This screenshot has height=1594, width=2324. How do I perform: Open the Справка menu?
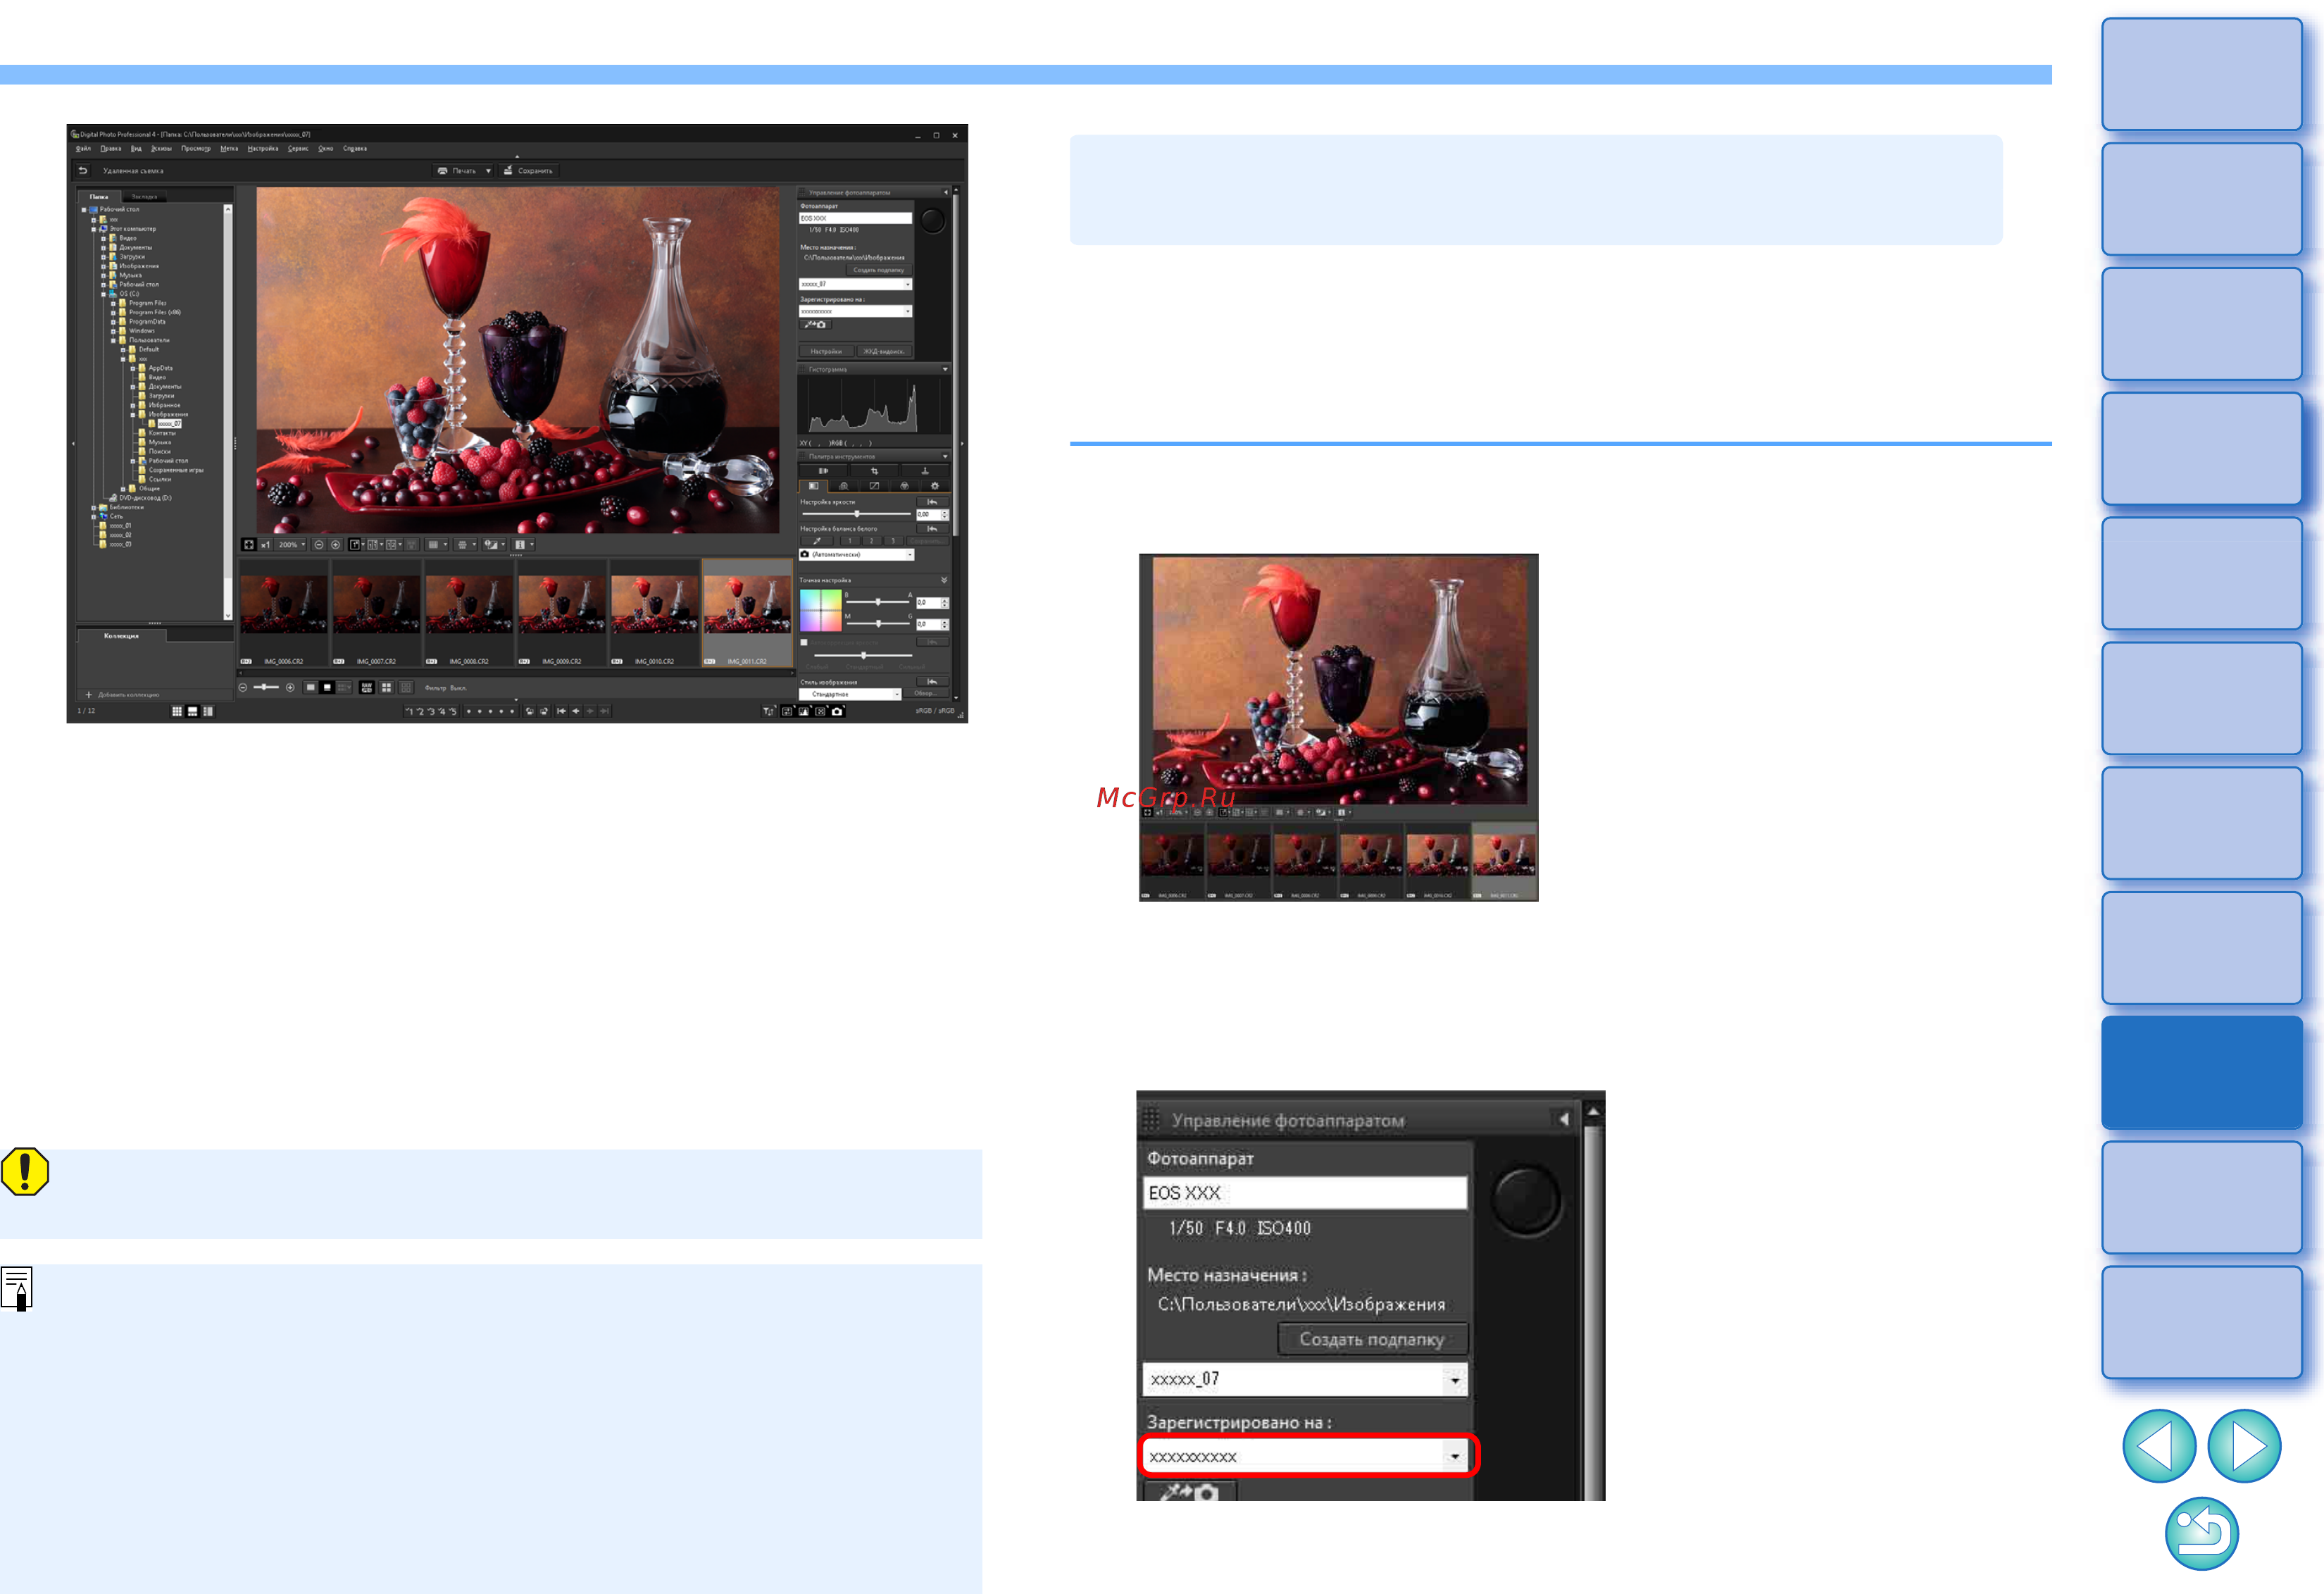(x=355, y=148)
